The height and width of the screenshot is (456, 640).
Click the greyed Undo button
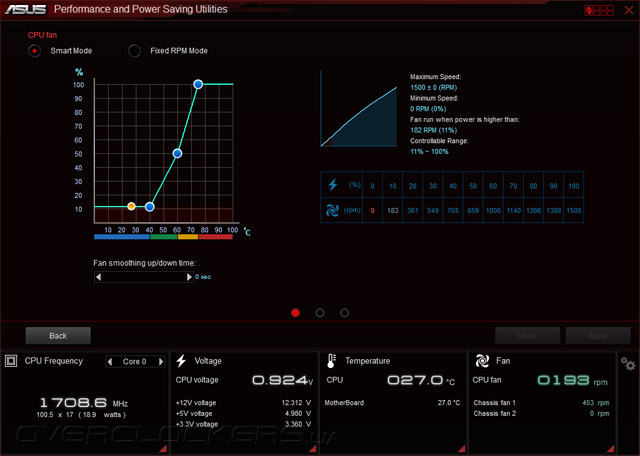pyautogui.click(x=527, y=336)
